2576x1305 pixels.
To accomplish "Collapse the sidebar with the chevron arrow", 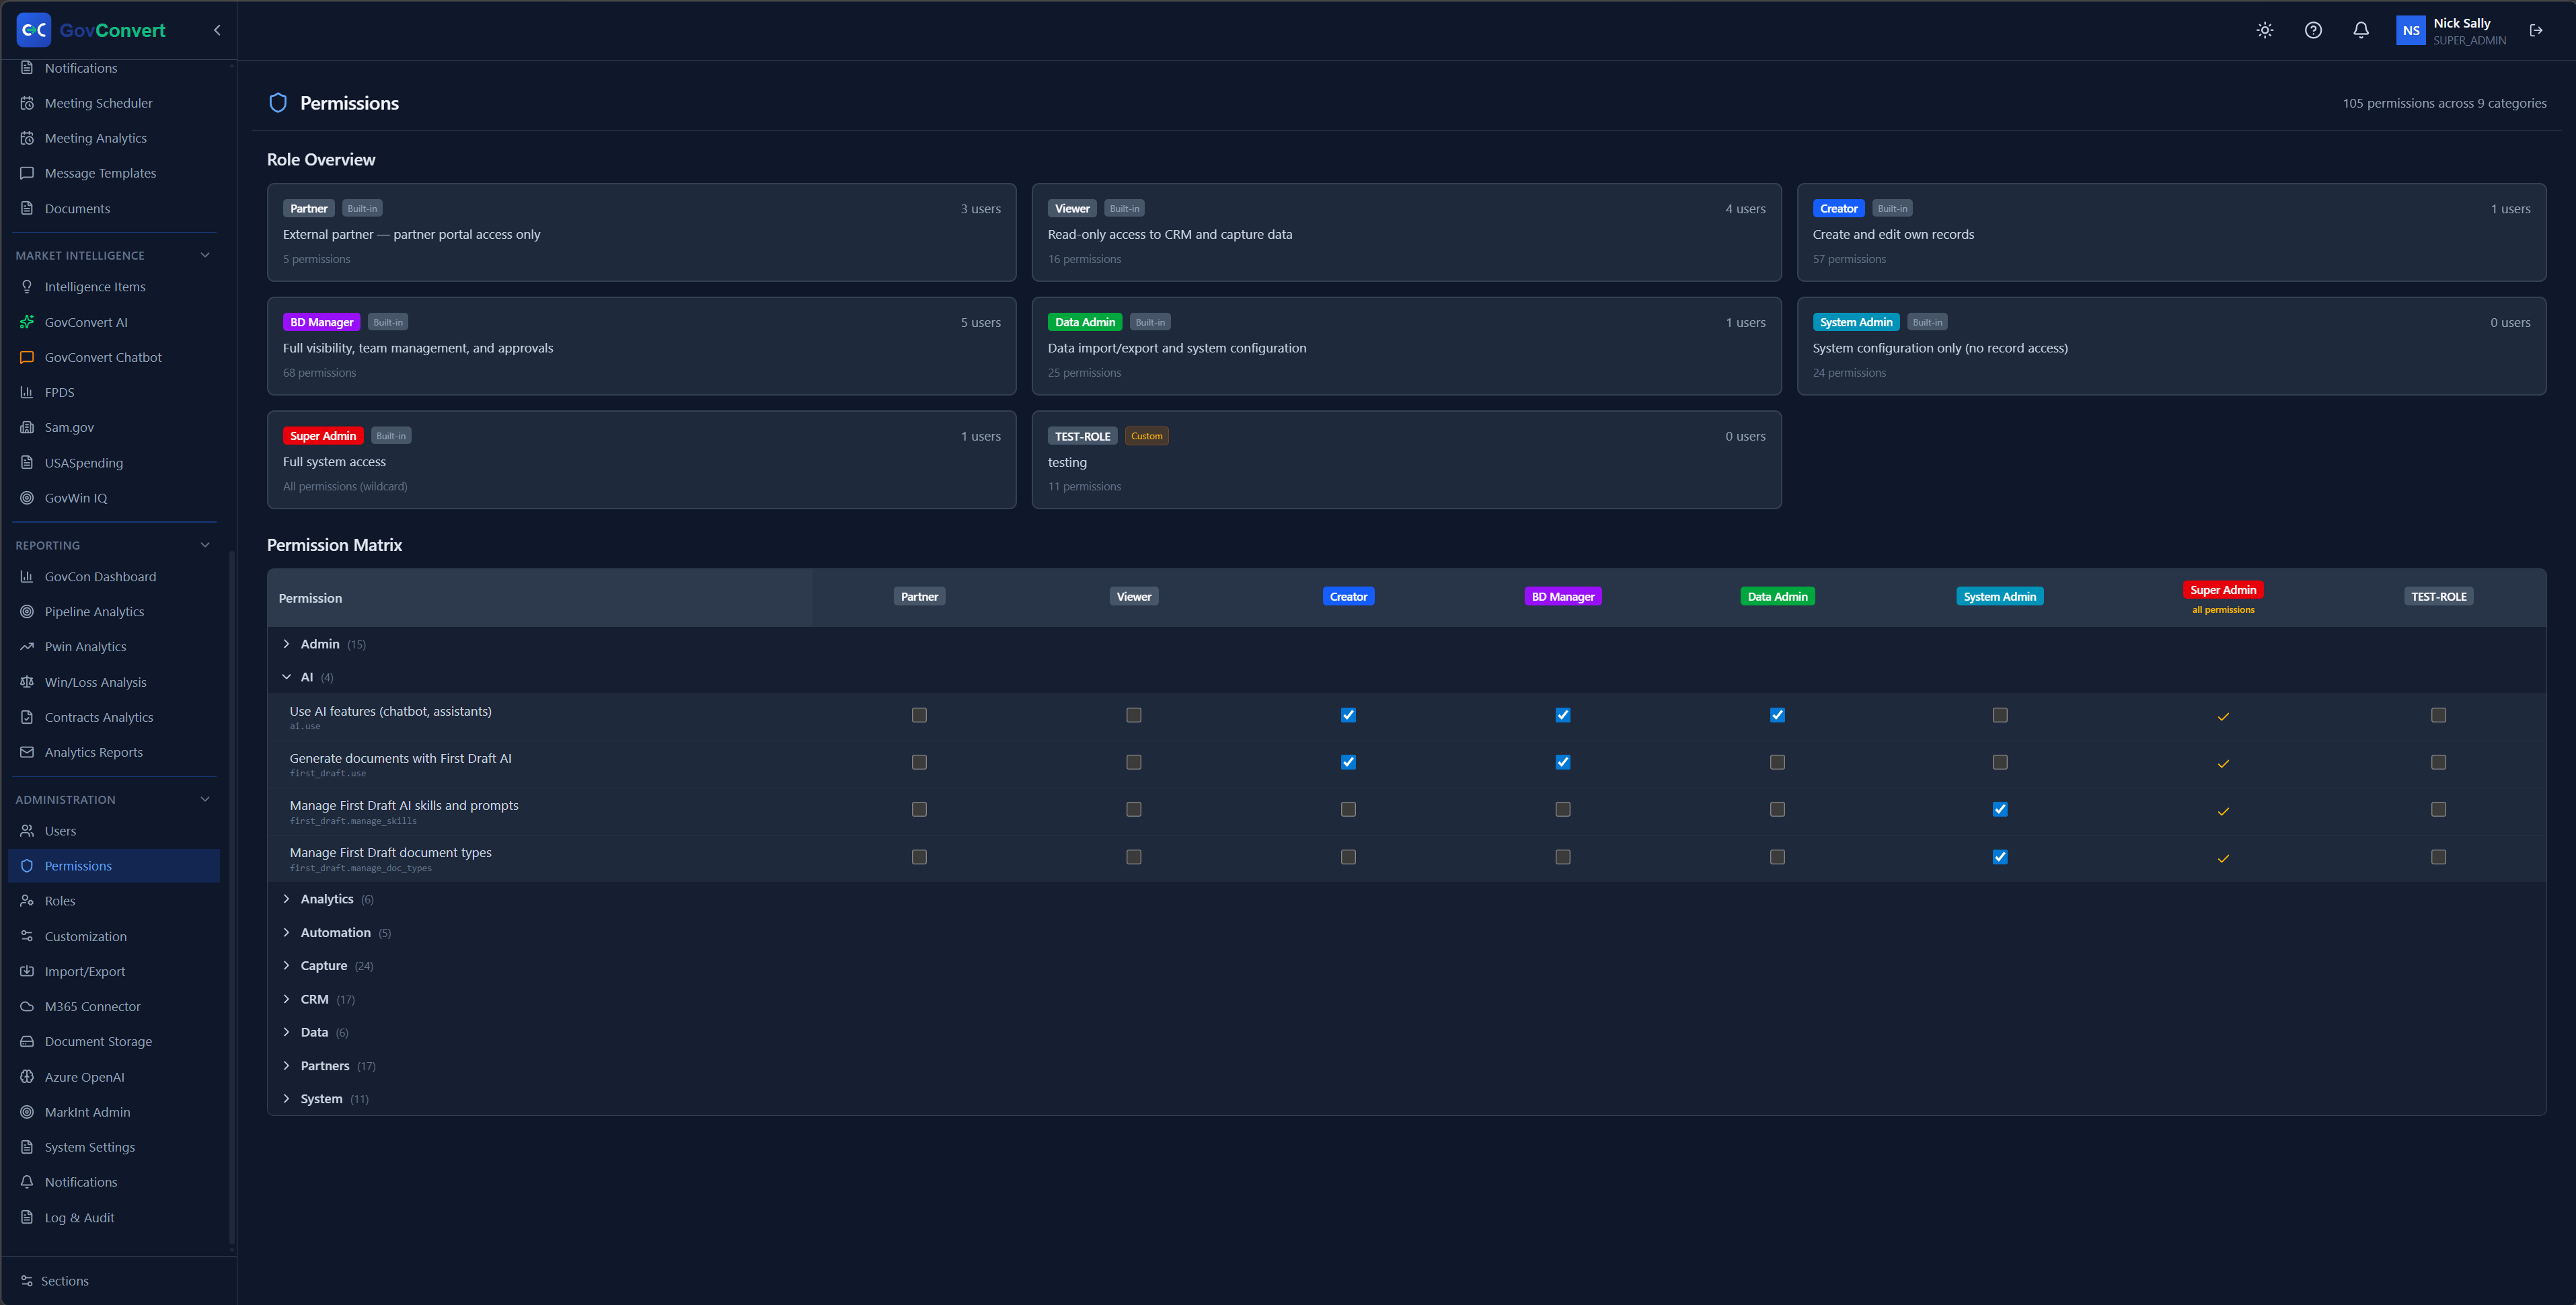I will [217, 30].
